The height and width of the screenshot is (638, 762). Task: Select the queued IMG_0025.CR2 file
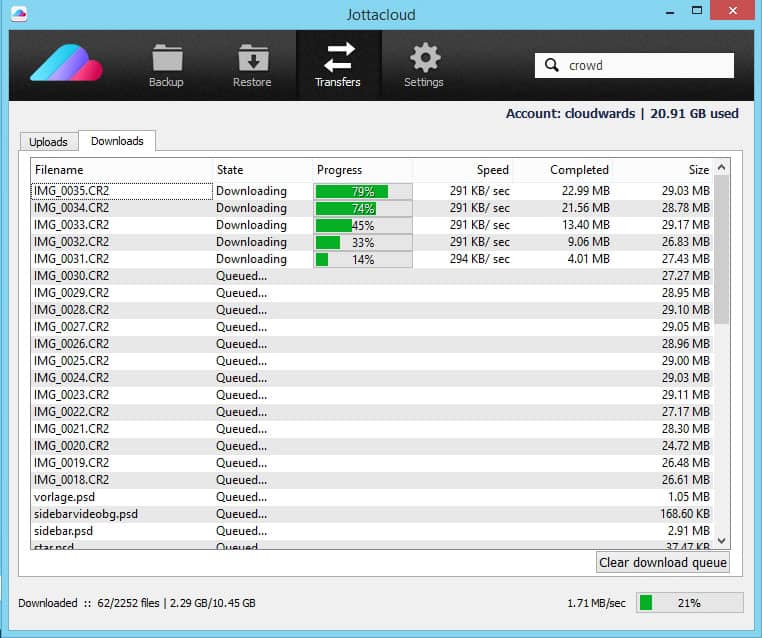[x=372, y=361]
